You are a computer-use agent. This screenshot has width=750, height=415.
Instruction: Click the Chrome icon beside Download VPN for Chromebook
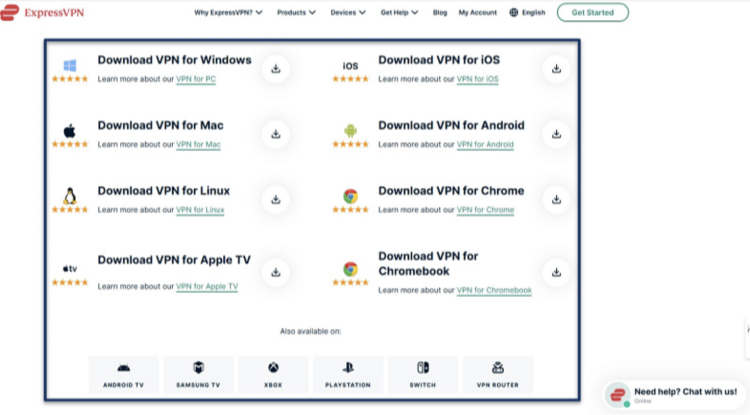pos(350,269)
